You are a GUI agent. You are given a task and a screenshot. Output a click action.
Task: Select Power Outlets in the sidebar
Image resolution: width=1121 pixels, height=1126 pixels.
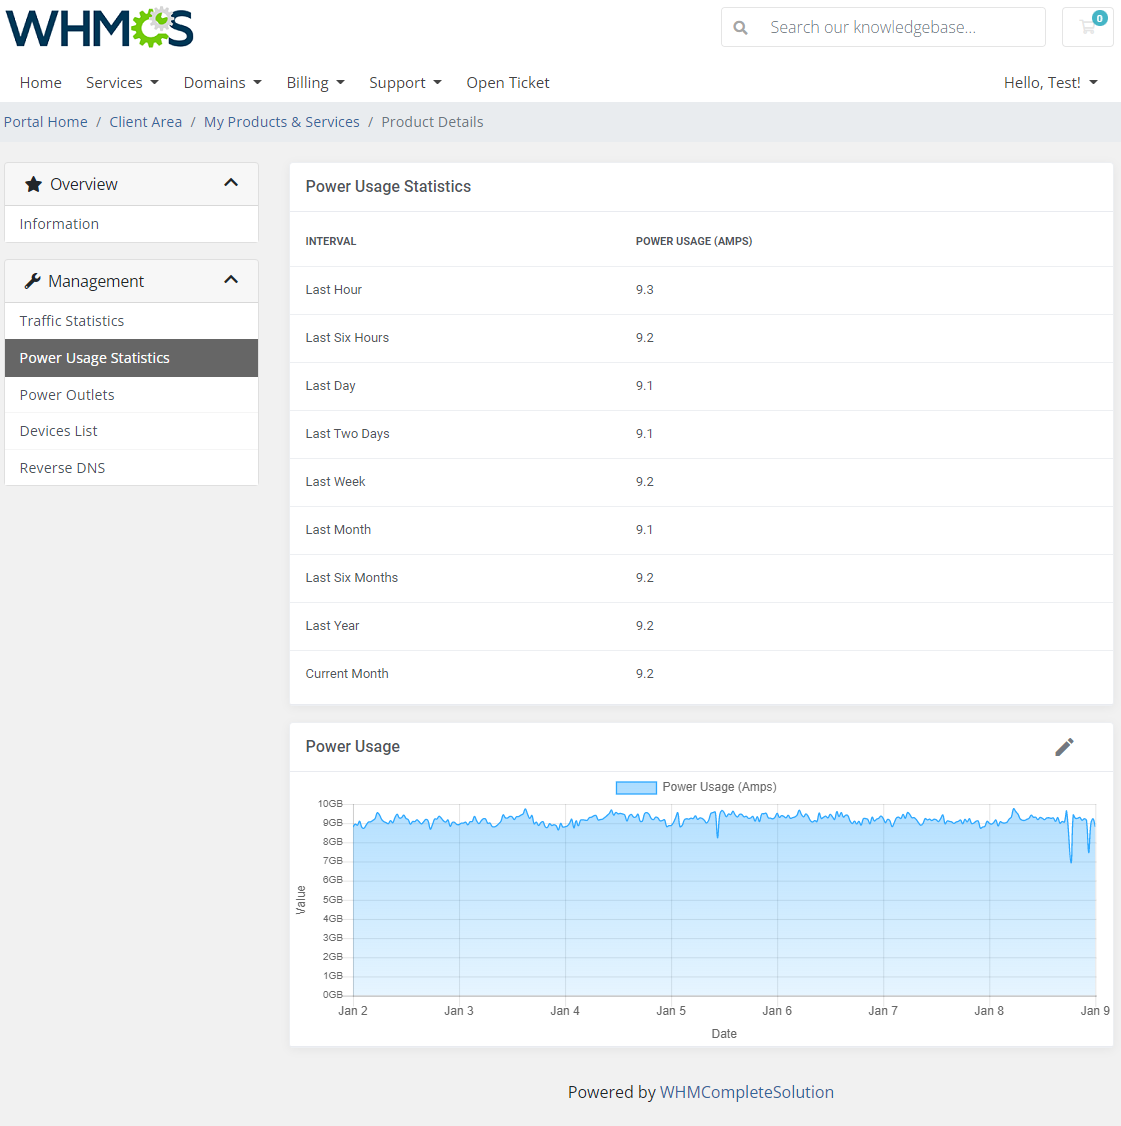click(131, 395)
